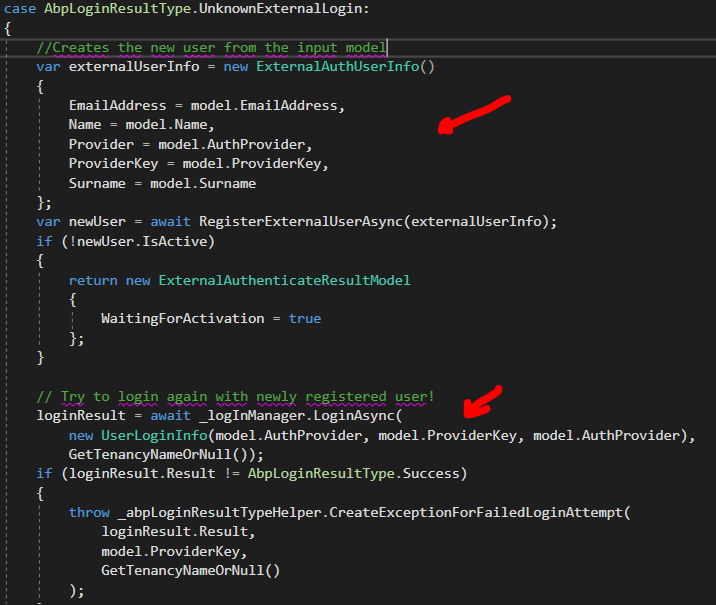Click 'model.ProviderKey' inside the UserLoginInfo constructor
The height and width of the screenshot is (605, 716).
[x=448, y=435]
